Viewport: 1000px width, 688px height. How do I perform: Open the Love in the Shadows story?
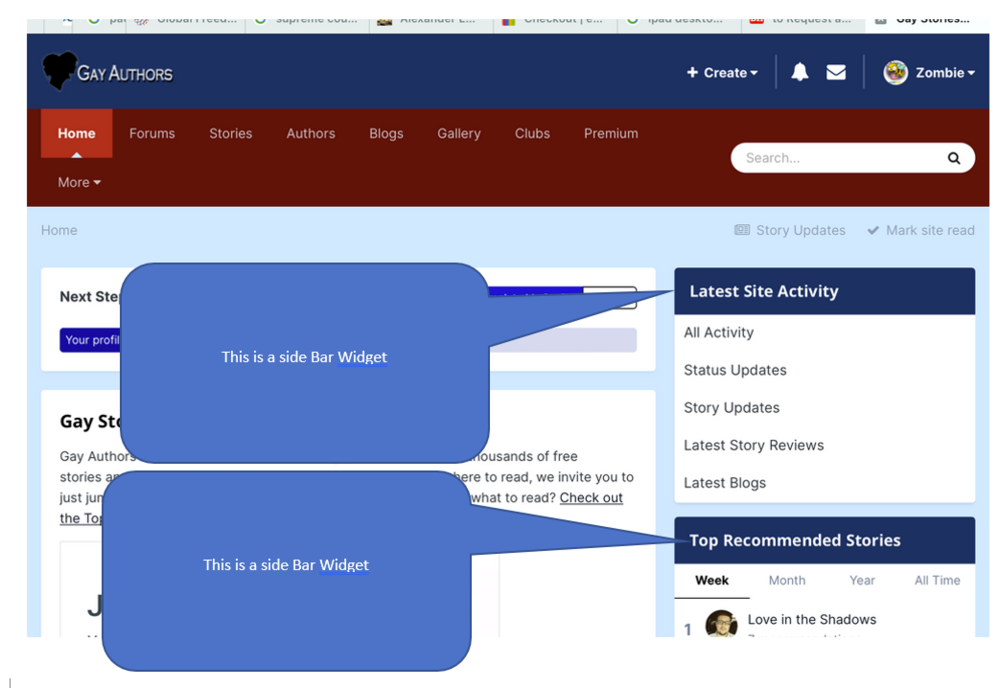pos(811,619)
